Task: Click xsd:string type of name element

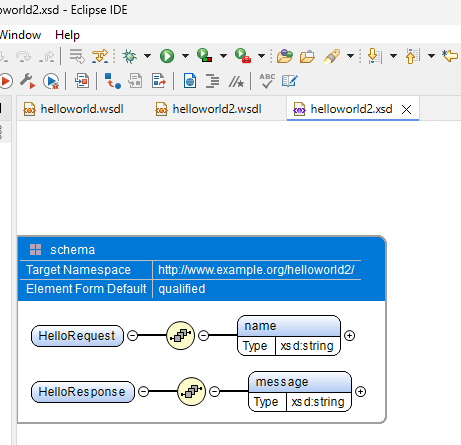Action: (x=307, y=346)
